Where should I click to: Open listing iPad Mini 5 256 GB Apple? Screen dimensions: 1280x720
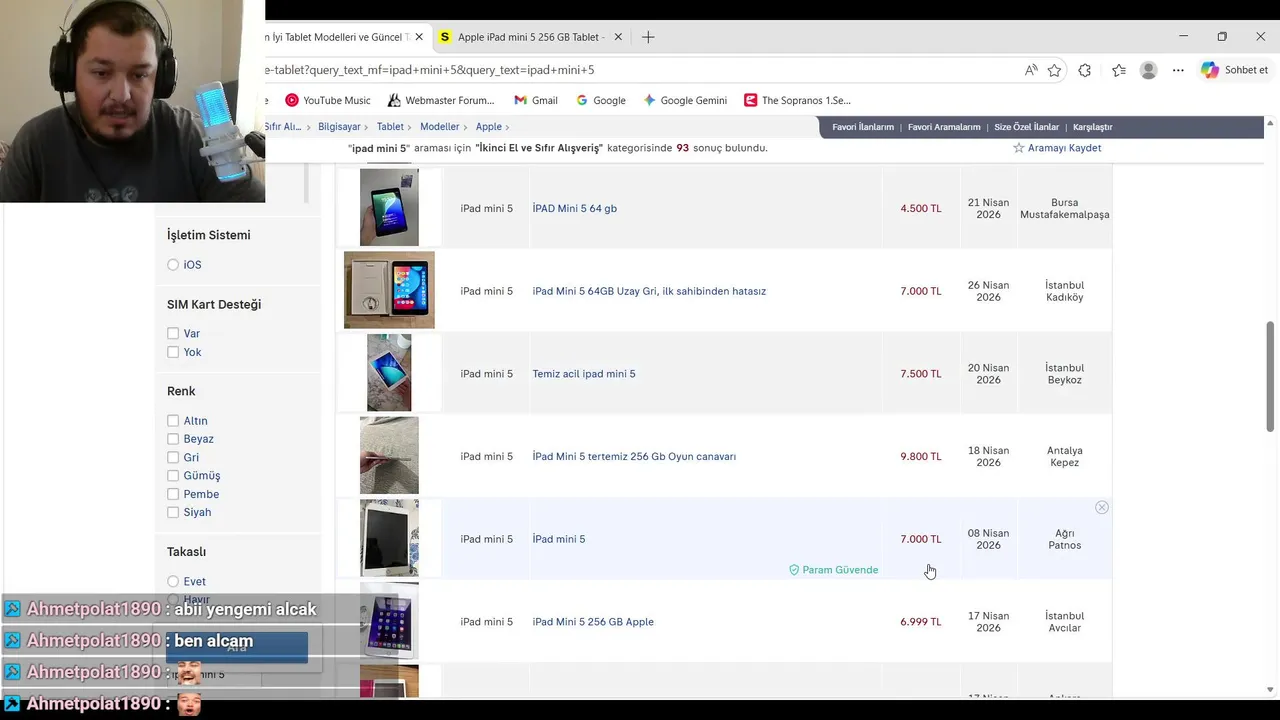click(x=593, y=622)
